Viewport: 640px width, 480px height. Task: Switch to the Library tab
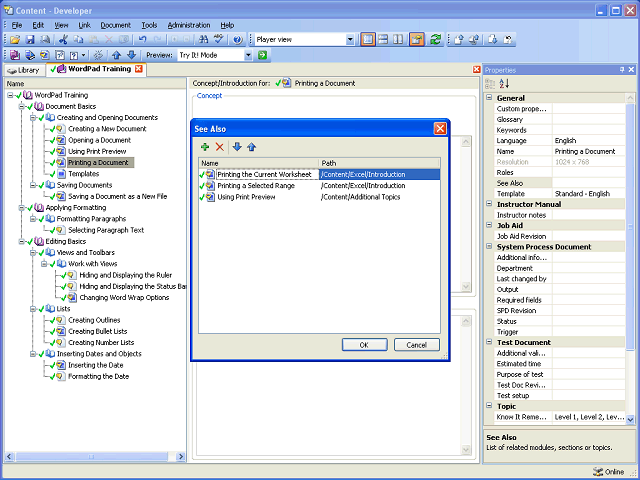24,70
